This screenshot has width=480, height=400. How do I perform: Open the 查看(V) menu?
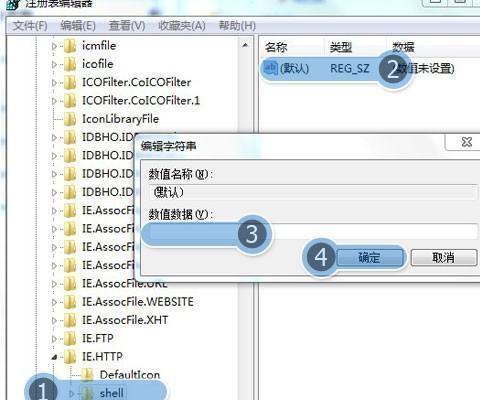pyautogui.click(x=127, y=26)
